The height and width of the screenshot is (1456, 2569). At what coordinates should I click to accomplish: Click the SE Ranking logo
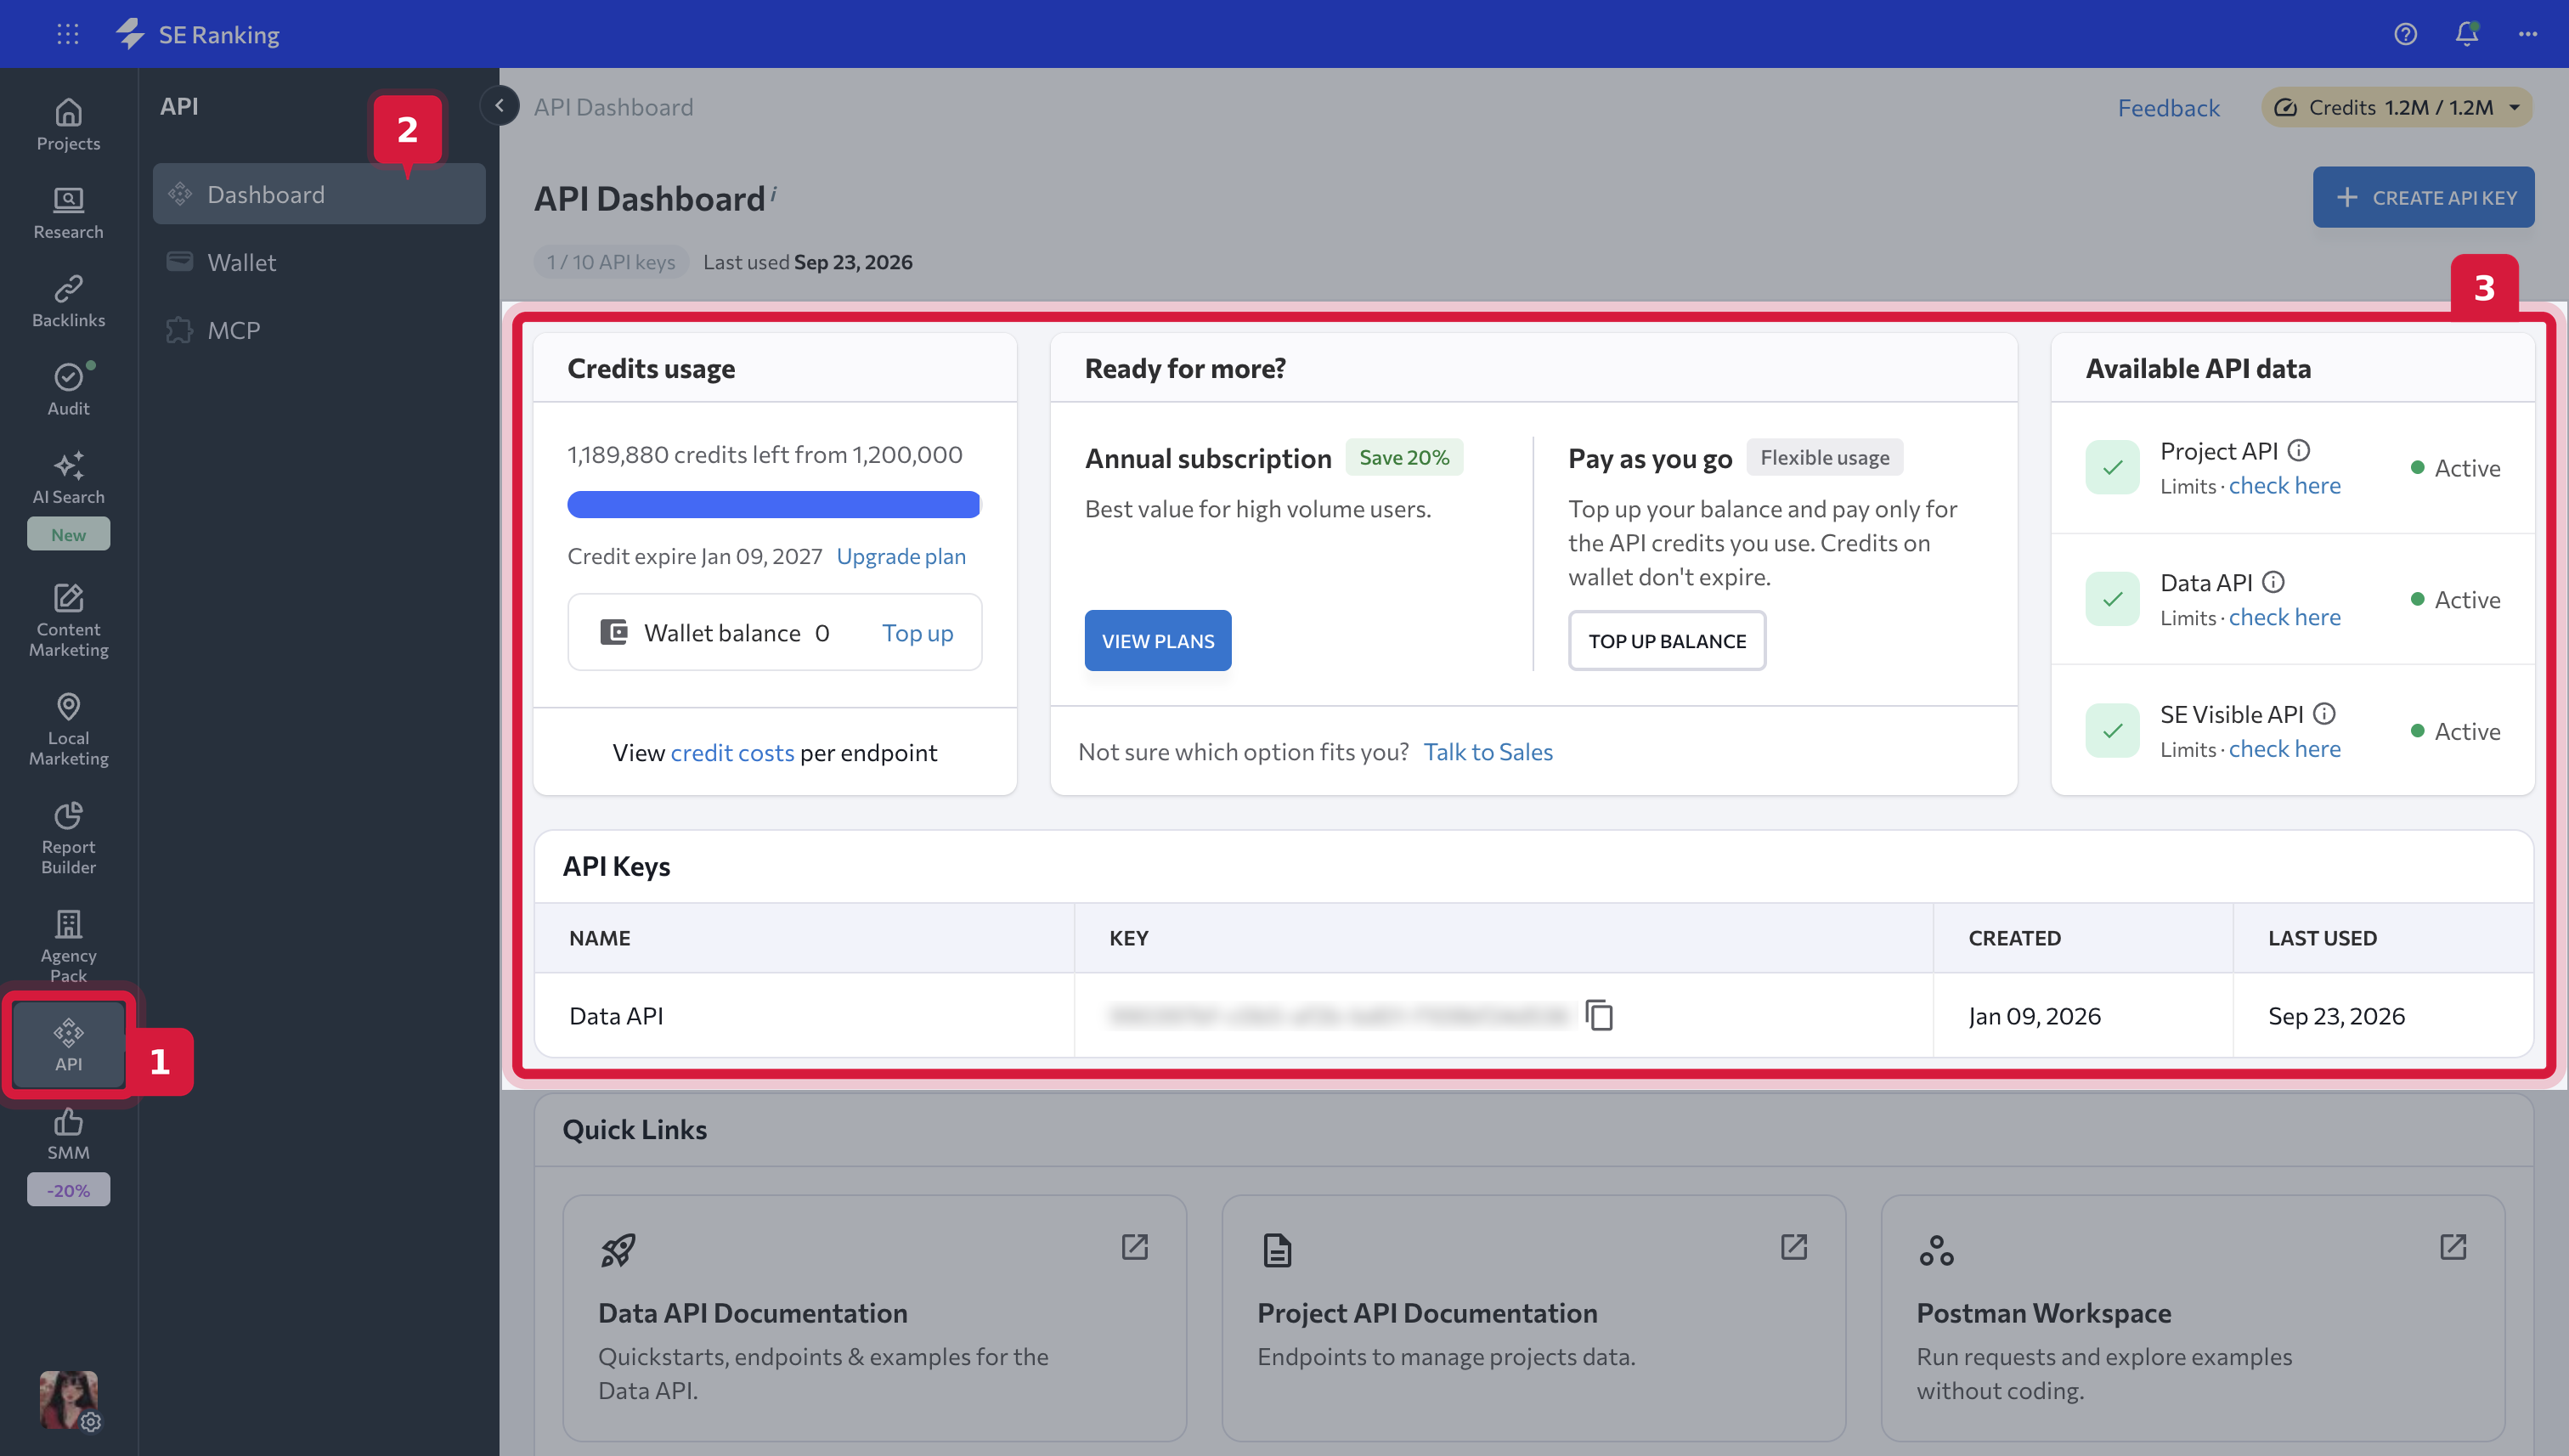[x=198, y=34]
